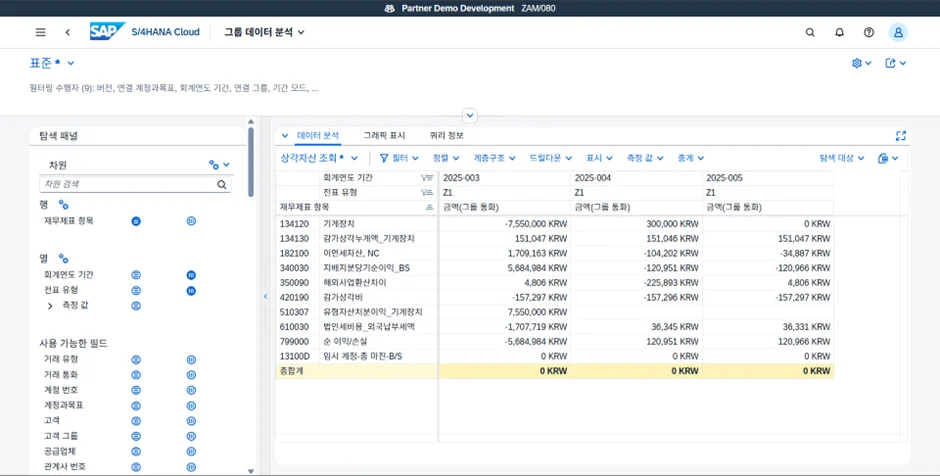Open the search magnifier in header
This screenshot has height=476, width=940.
click(x=810, y=32)
